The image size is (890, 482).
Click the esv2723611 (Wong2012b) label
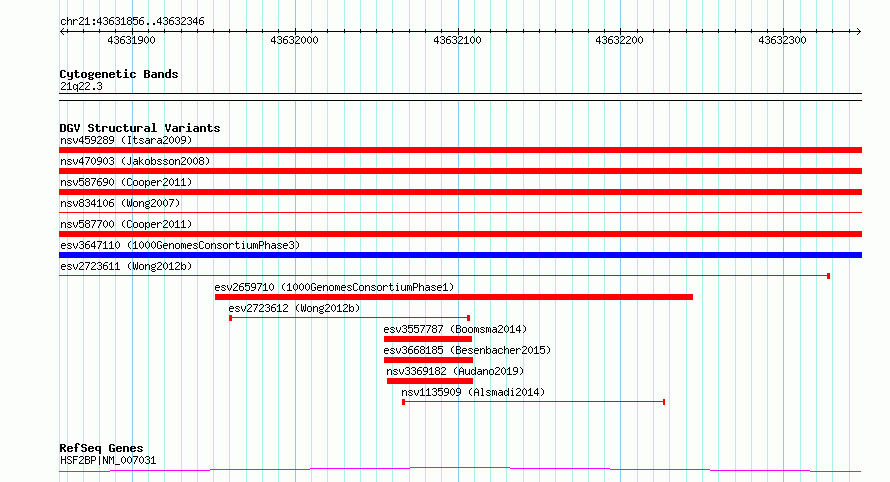click(126, 266)
